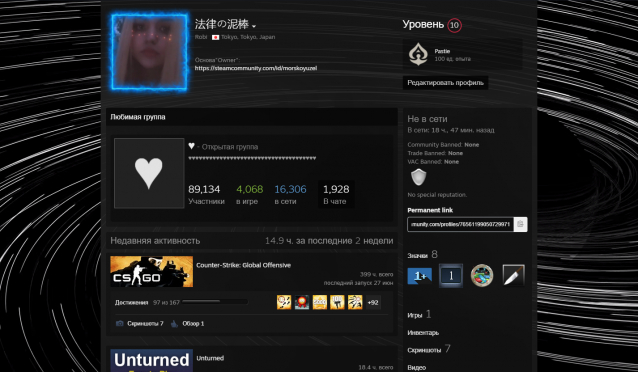Screen dimensions: 638x372
Task: Open the 1+ years of service badge
Action: coord(420,276)
